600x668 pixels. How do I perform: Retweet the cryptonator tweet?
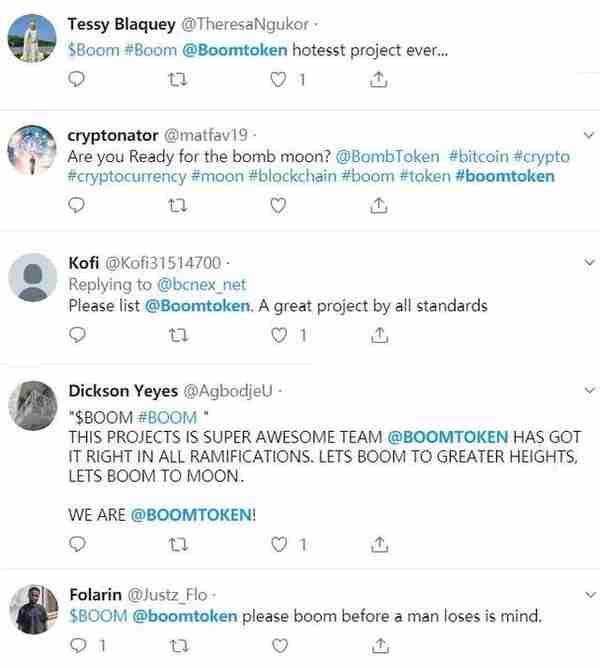[x=177, y=206]
